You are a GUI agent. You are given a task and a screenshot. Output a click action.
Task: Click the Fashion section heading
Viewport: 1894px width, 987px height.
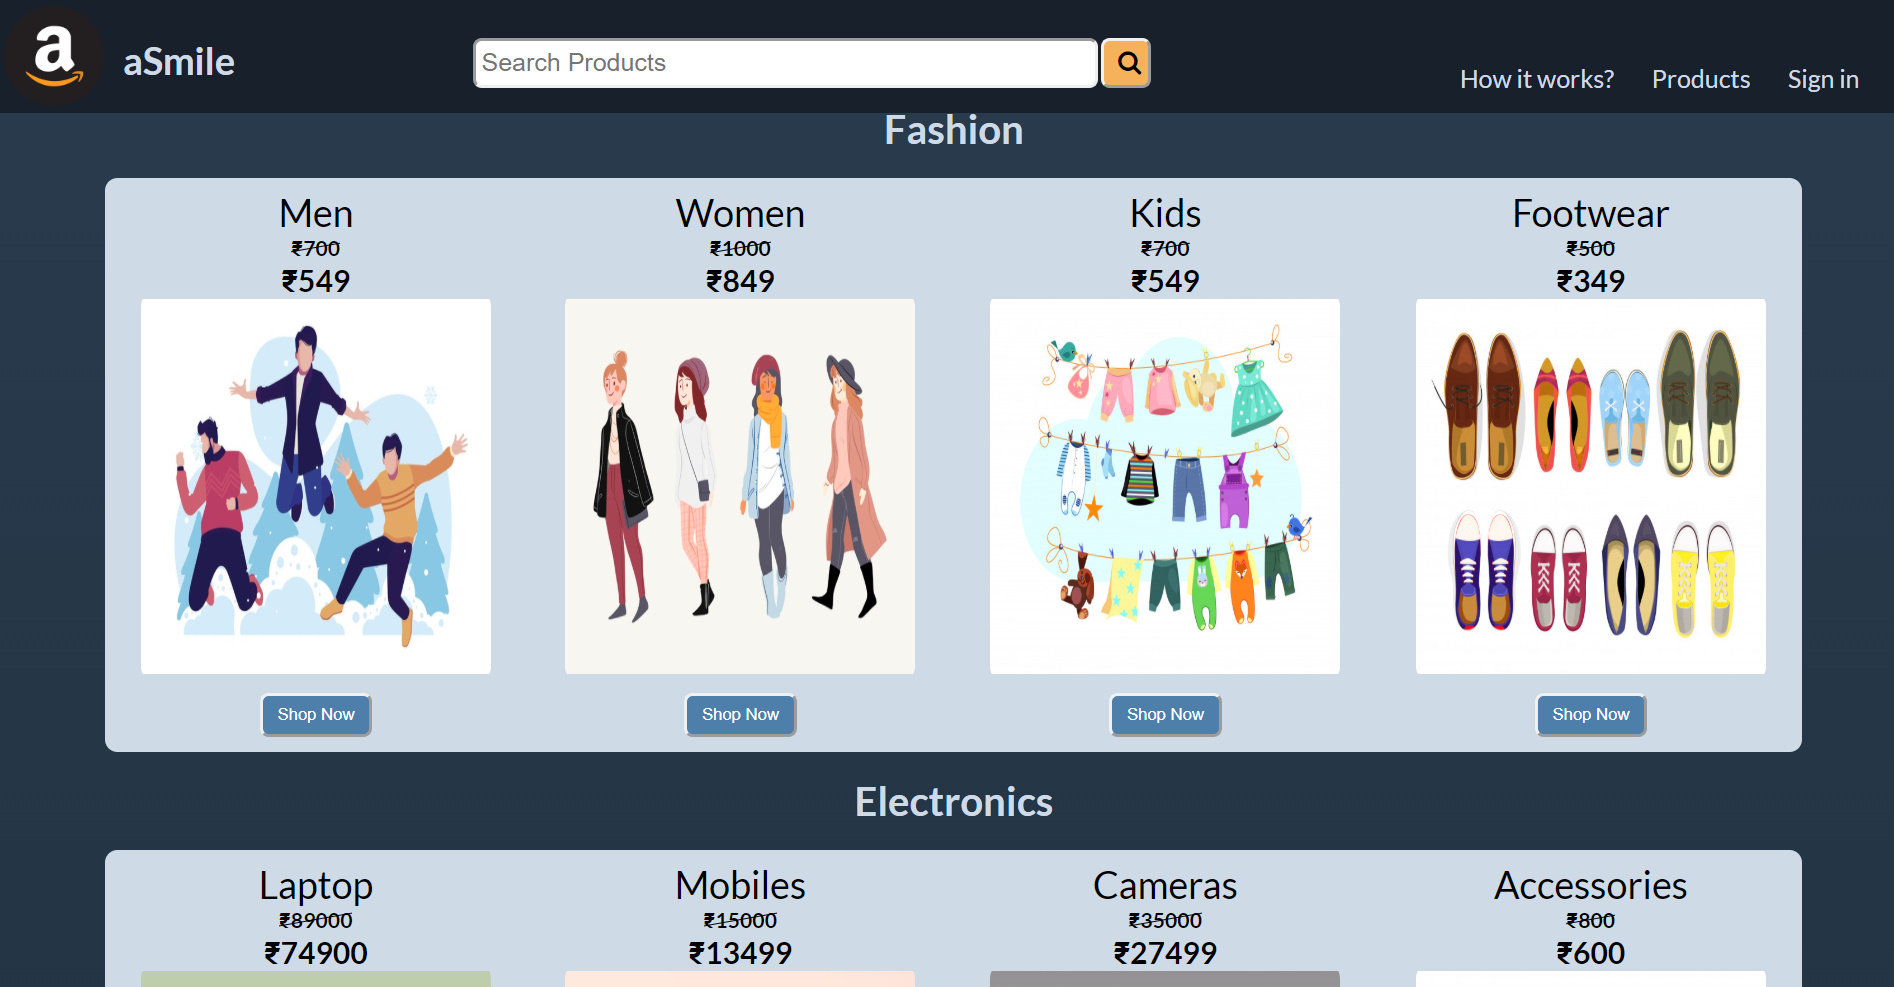(954, 130)
